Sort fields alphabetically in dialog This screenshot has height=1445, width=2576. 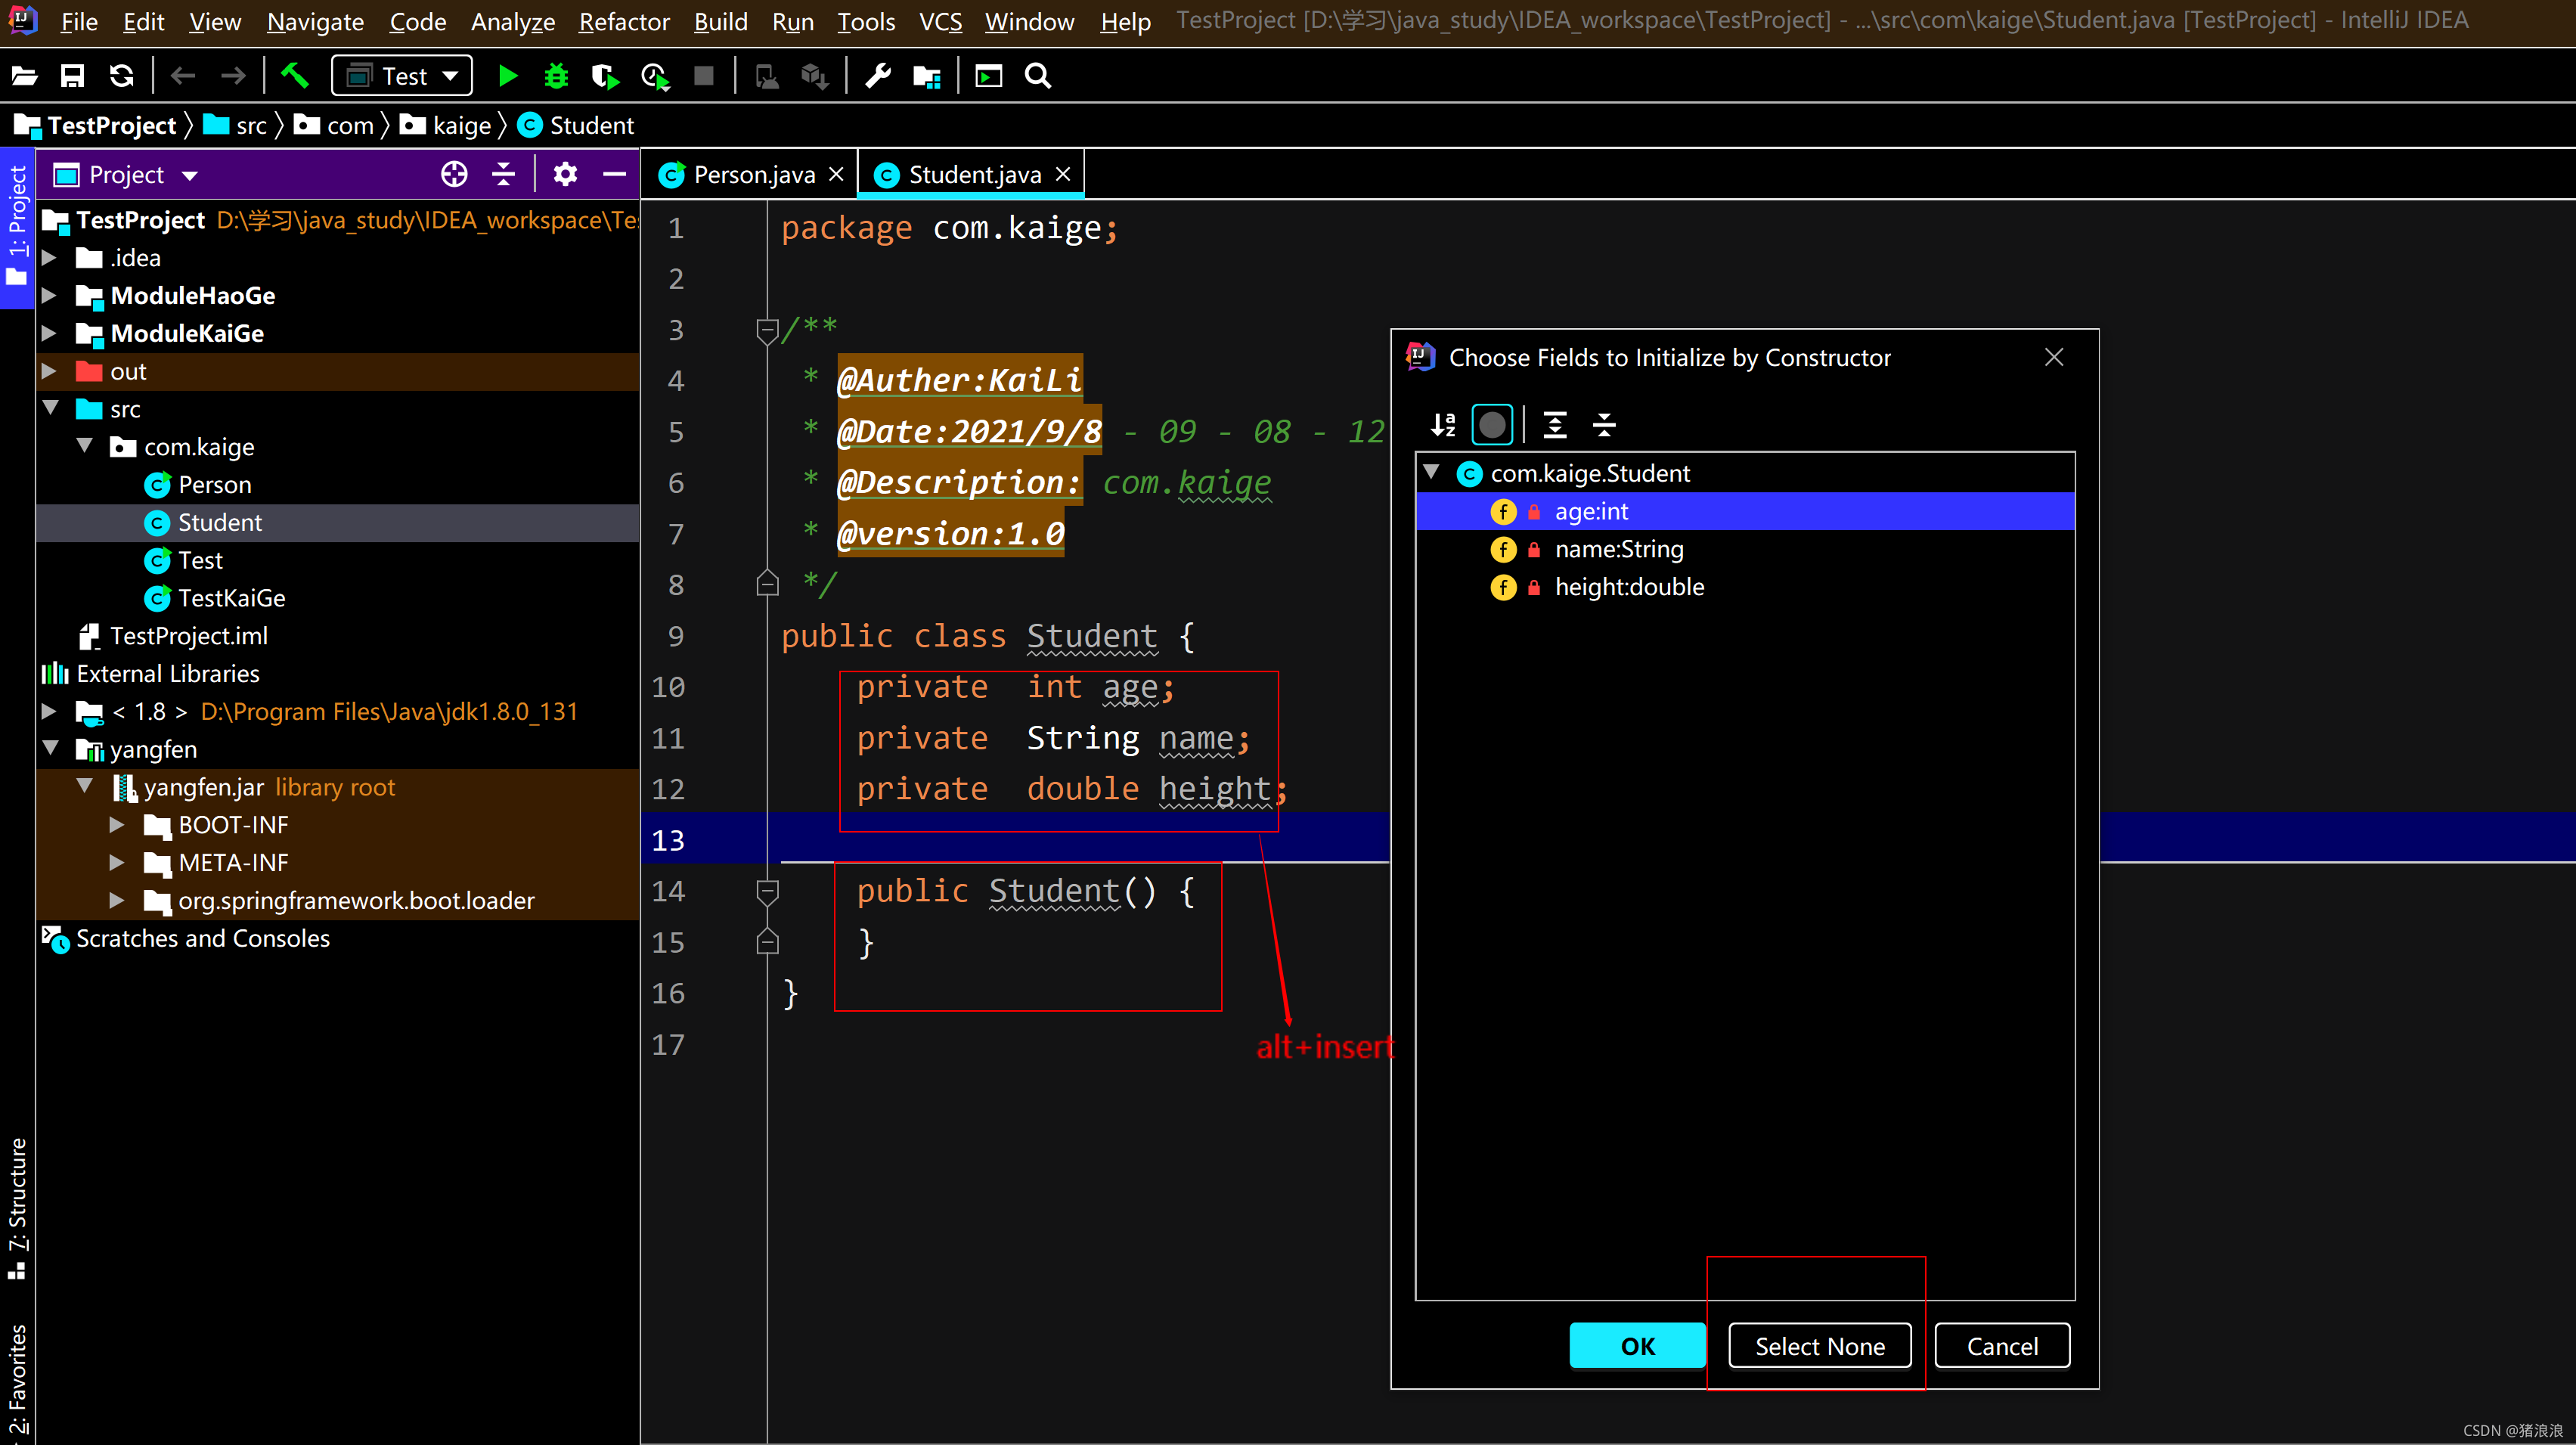1443,425
